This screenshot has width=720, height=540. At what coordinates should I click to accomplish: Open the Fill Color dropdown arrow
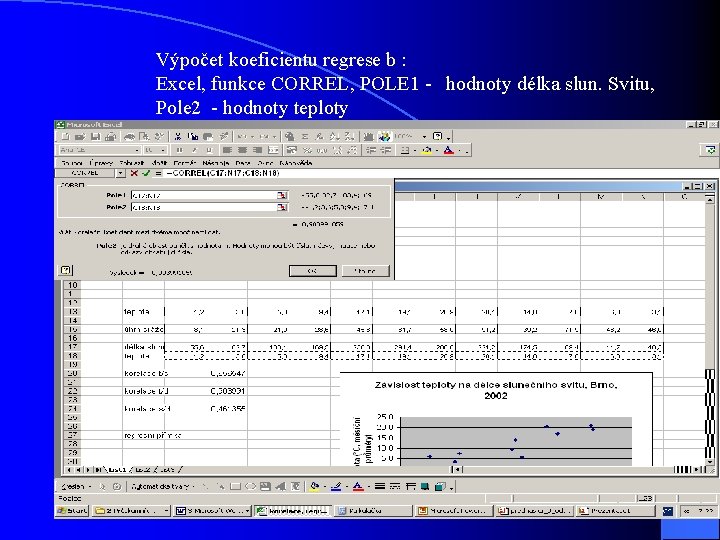point(436,150)
